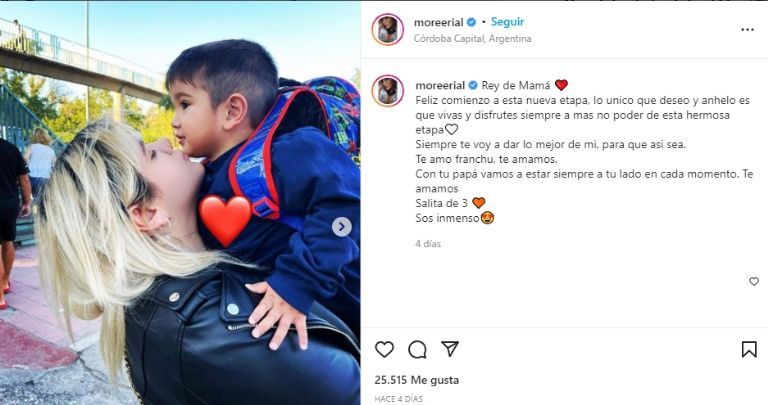Like the post with the heart icon
768x405 pixels.
pos(384,349)
